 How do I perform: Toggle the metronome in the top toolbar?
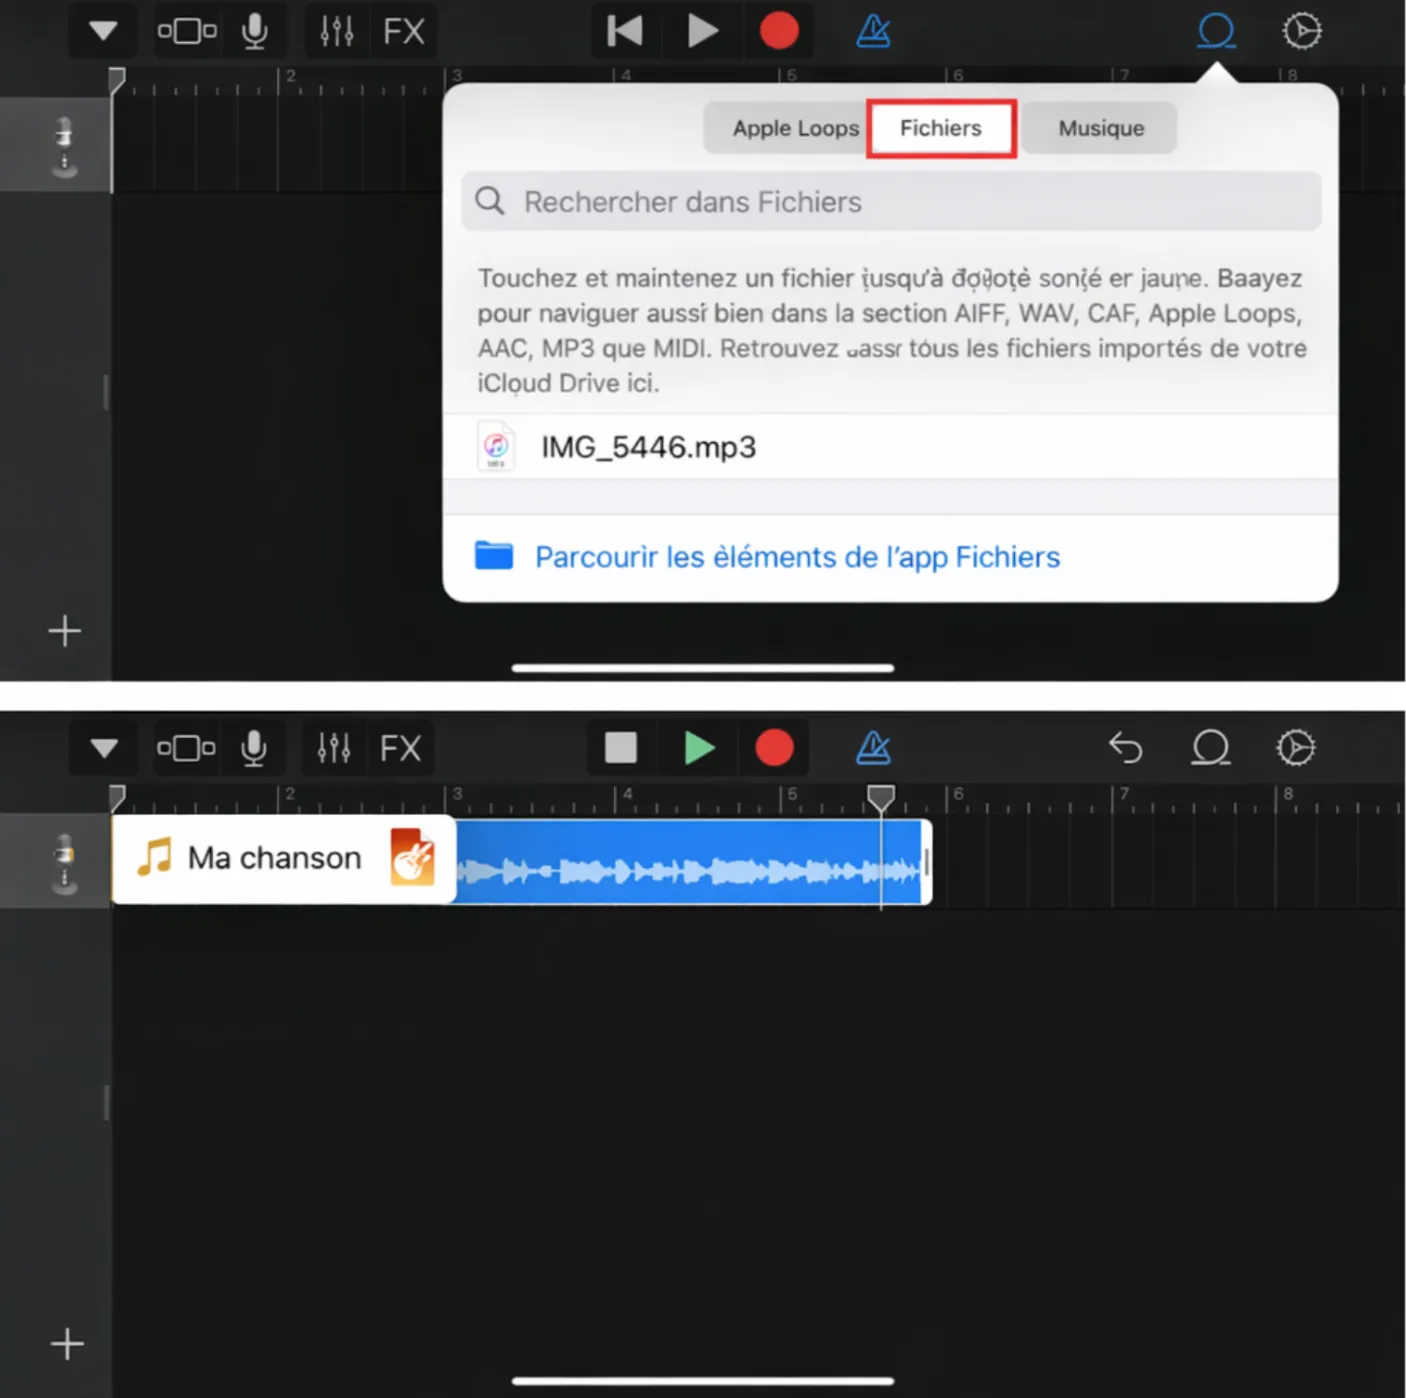(873, 31)
